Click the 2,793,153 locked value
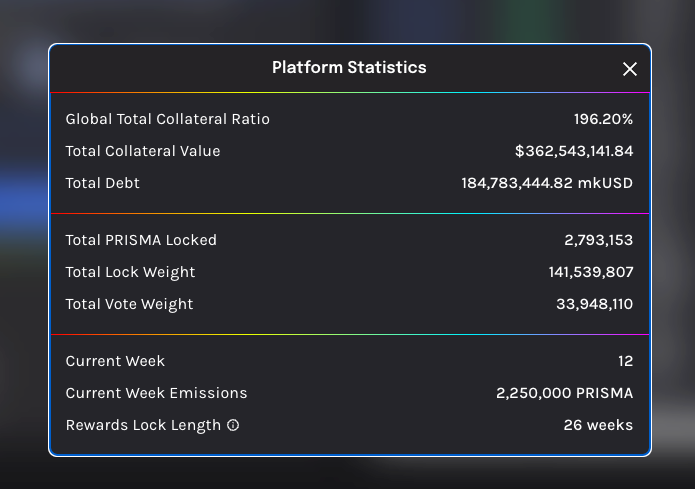Image resolution: width=695 pixels, height=489 pixels. coord(598,240)
